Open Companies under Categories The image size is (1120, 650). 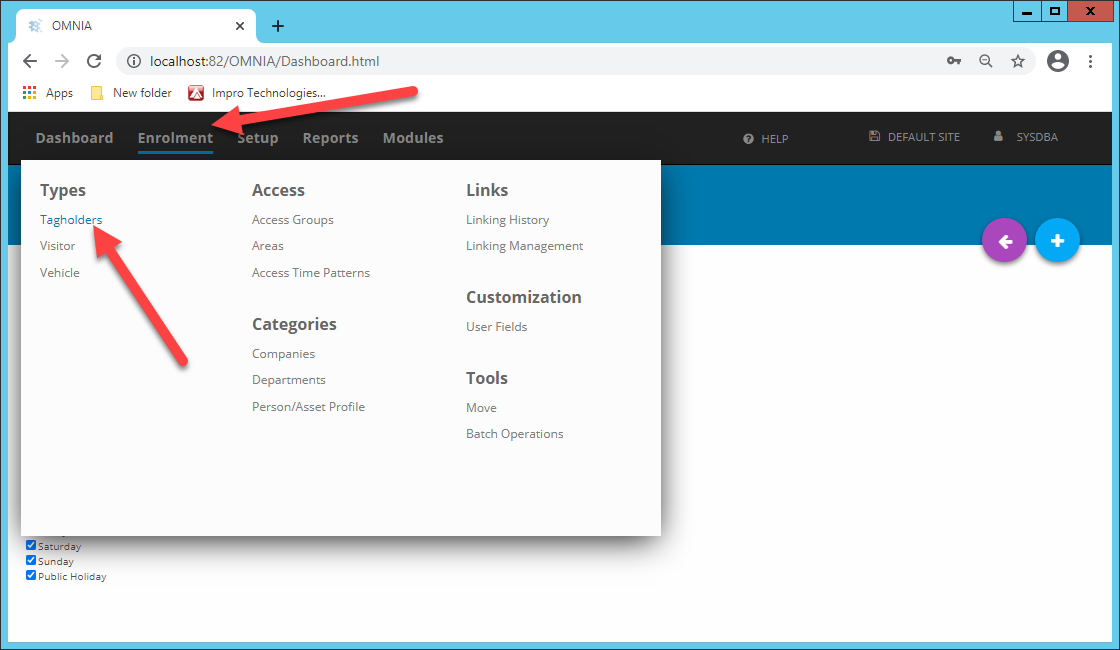[x=284, y=354]
